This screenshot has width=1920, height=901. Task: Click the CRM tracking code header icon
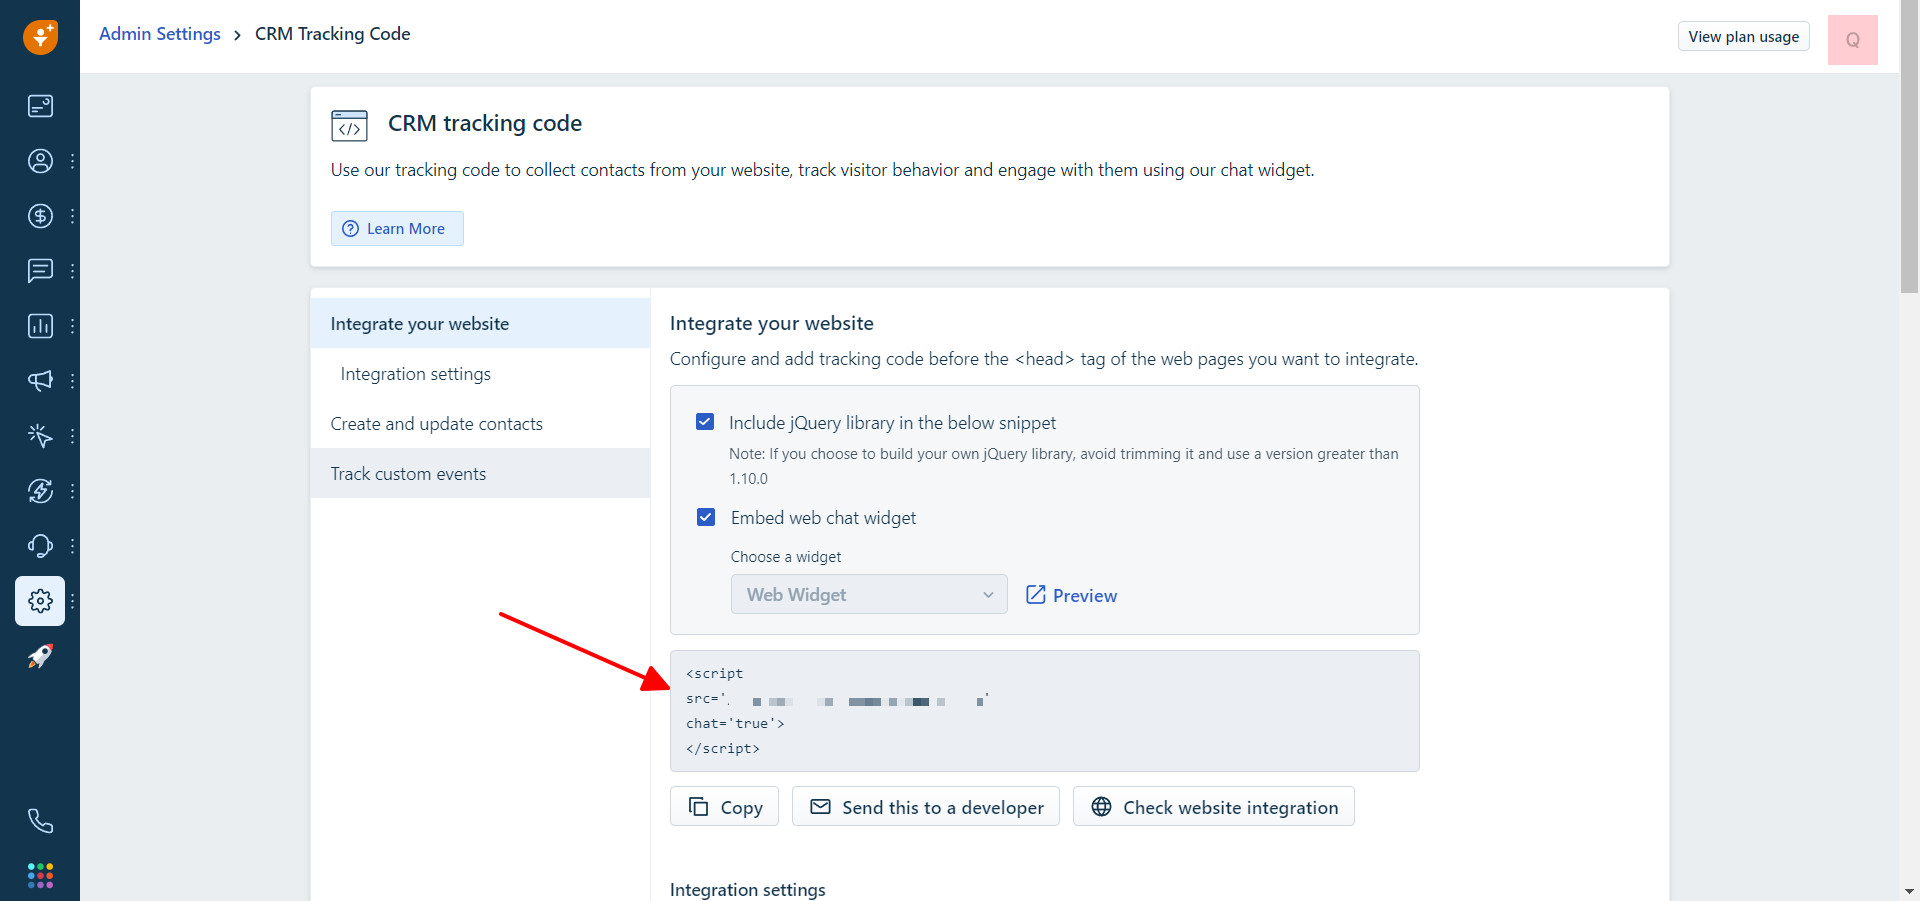tap(349, 125)
